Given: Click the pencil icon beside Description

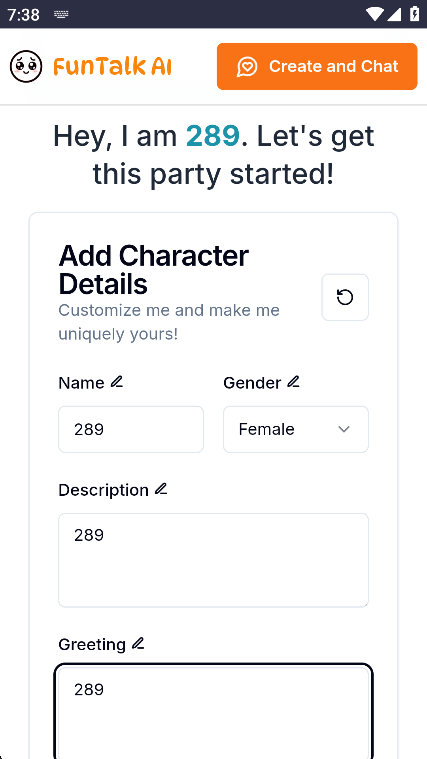Looking at the screenshot, I should click(x=161, y=489).
